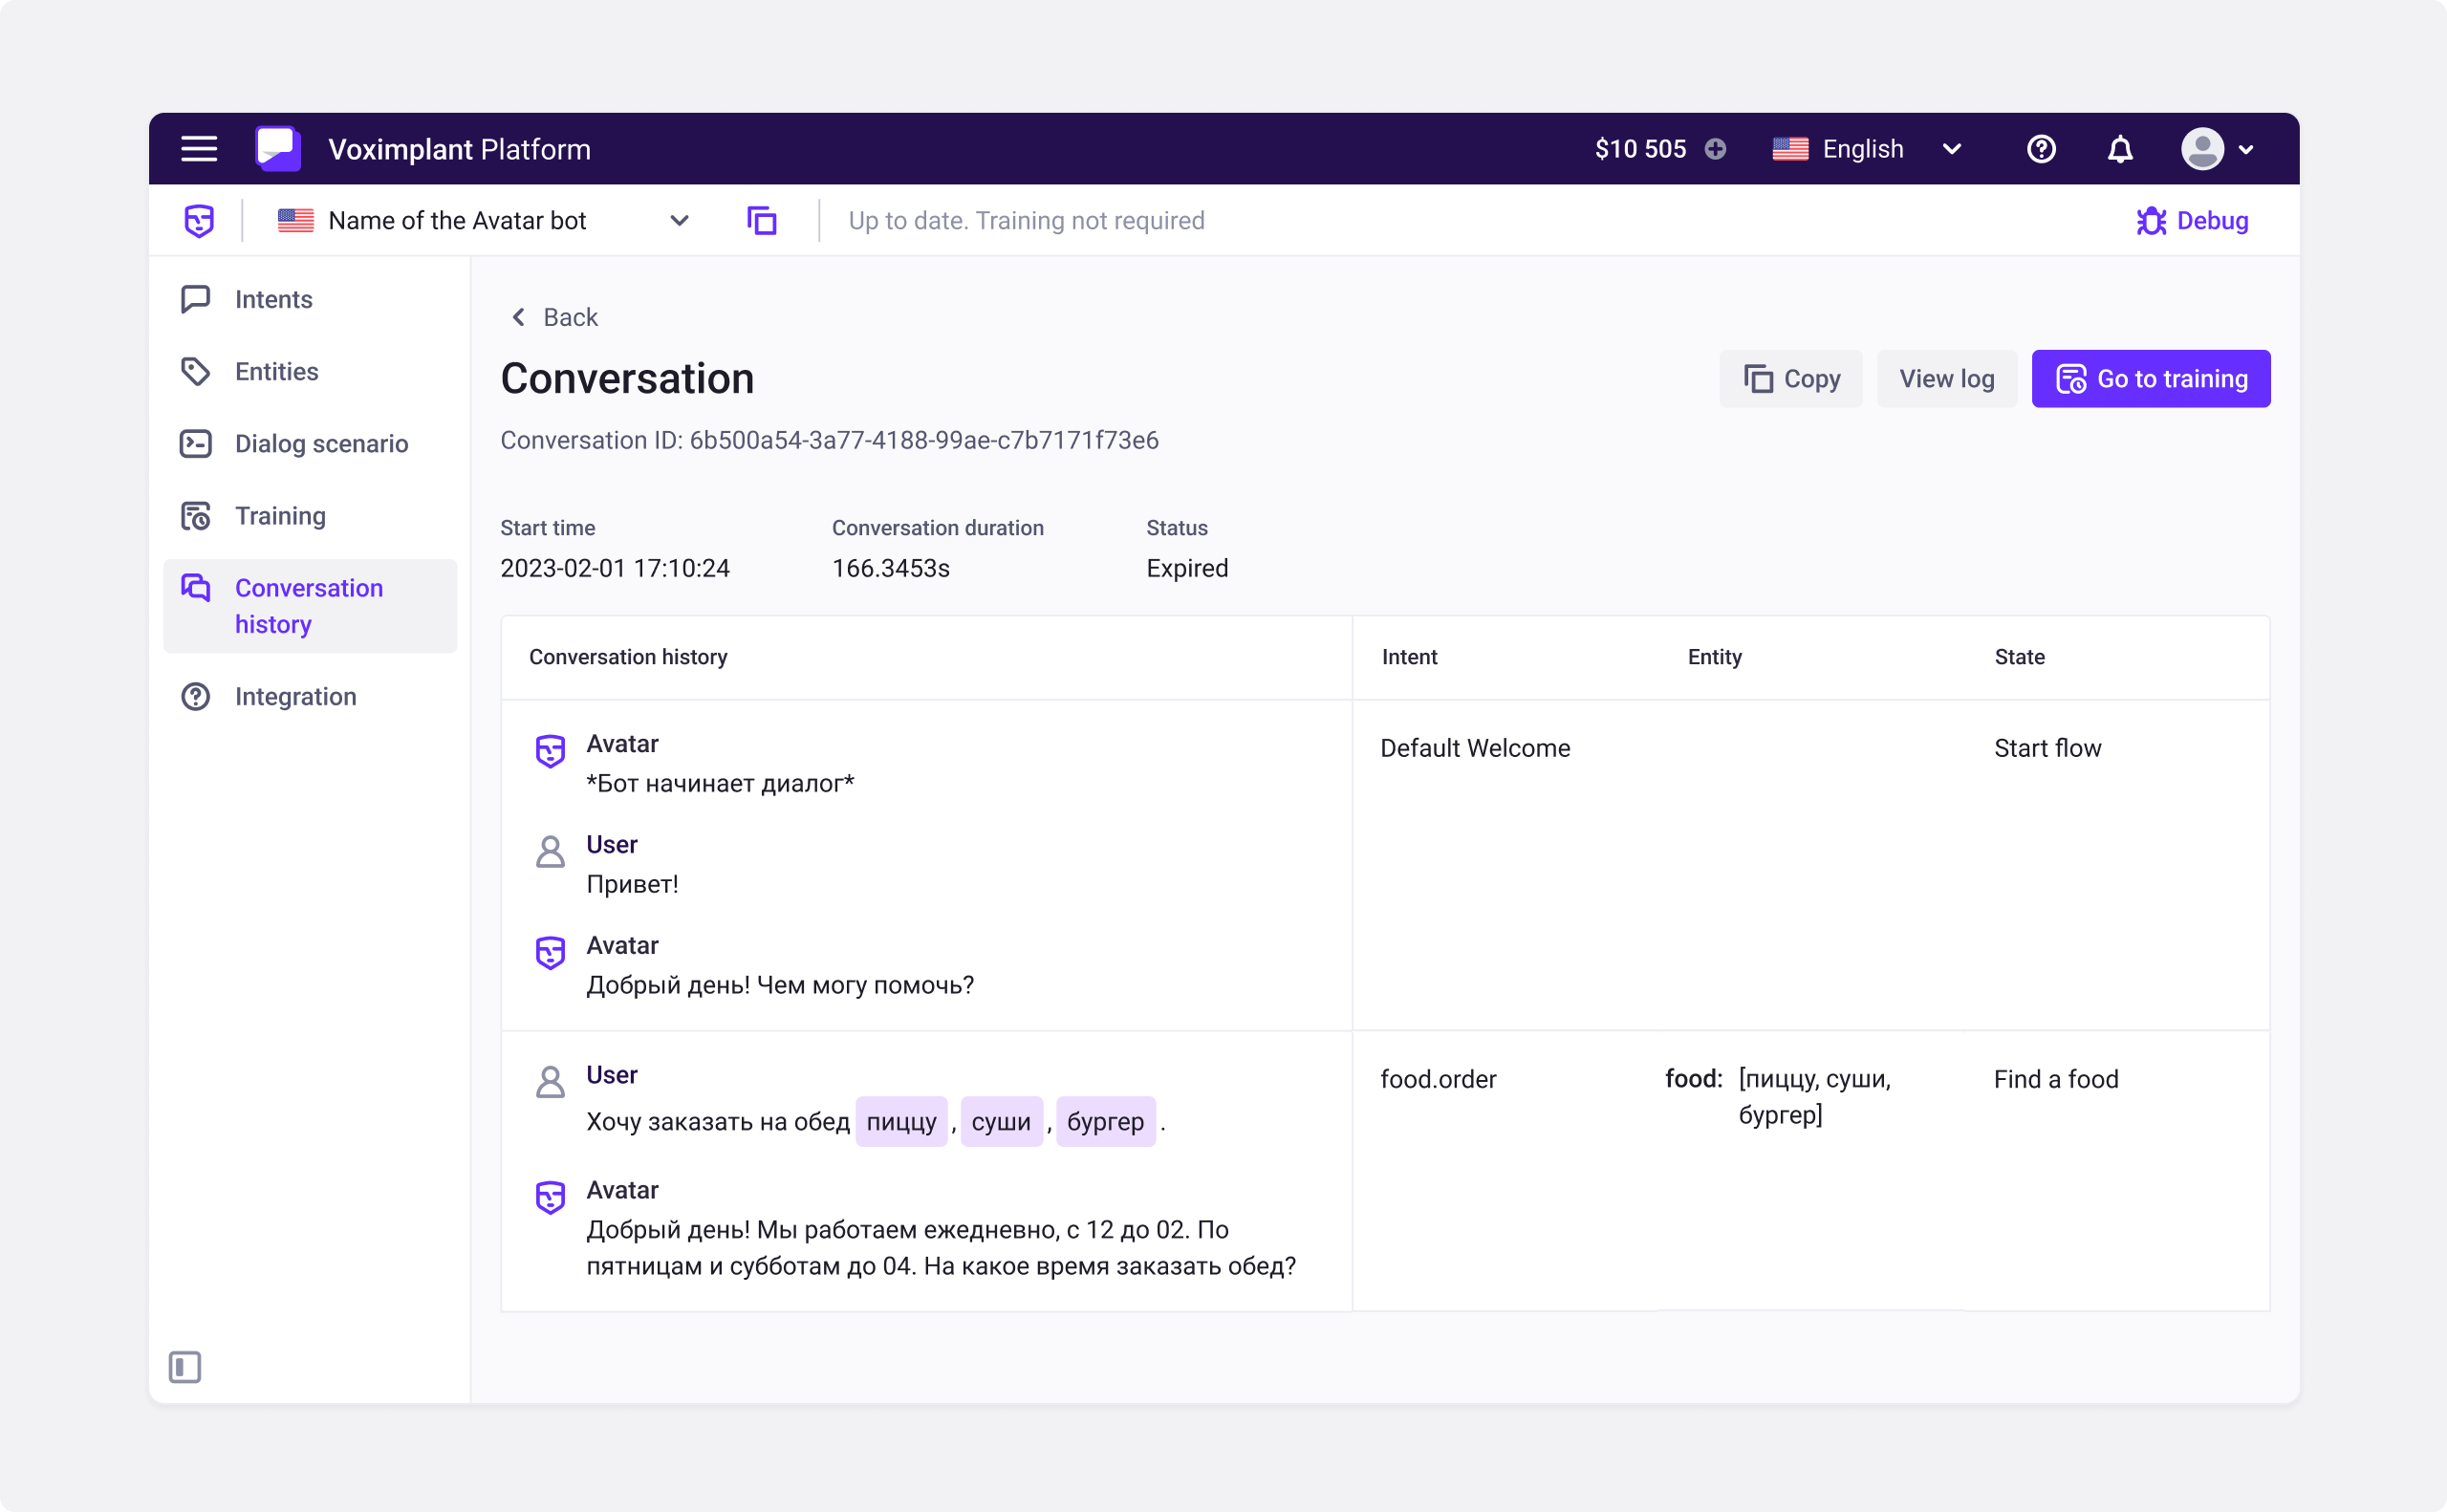
Task: Collapse the sidebar panel toggle
Action: tap(185, 1366)
